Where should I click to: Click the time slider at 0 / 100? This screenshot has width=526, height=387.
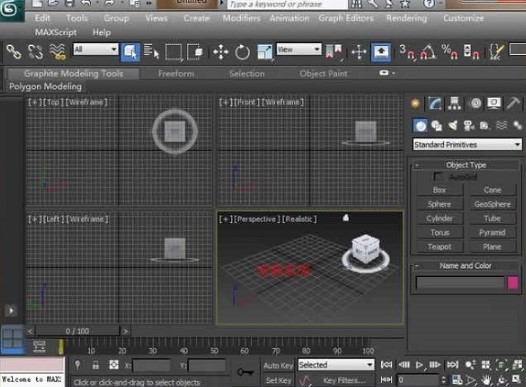tap(77, 331)
